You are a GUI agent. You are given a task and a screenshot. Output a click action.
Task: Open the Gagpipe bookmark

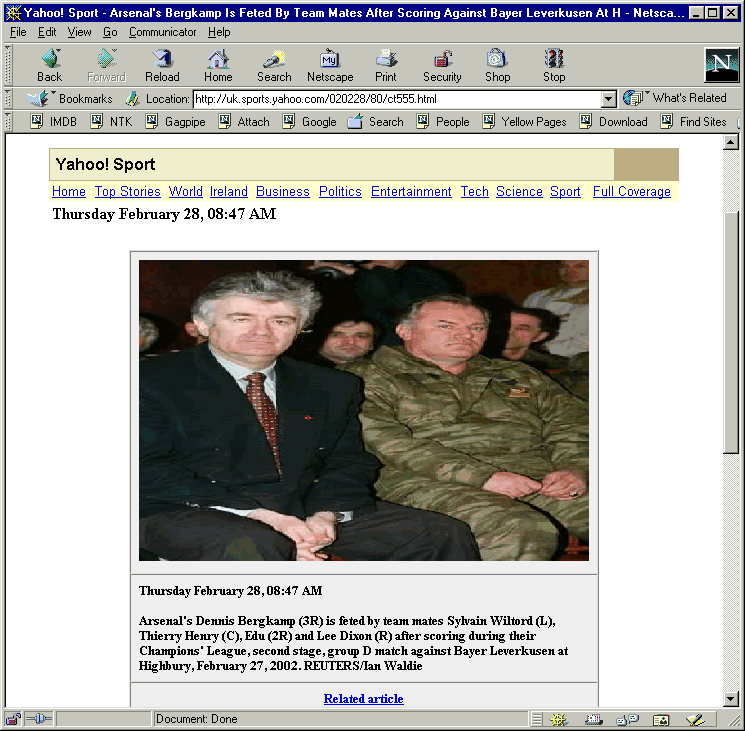pos(175,122)
